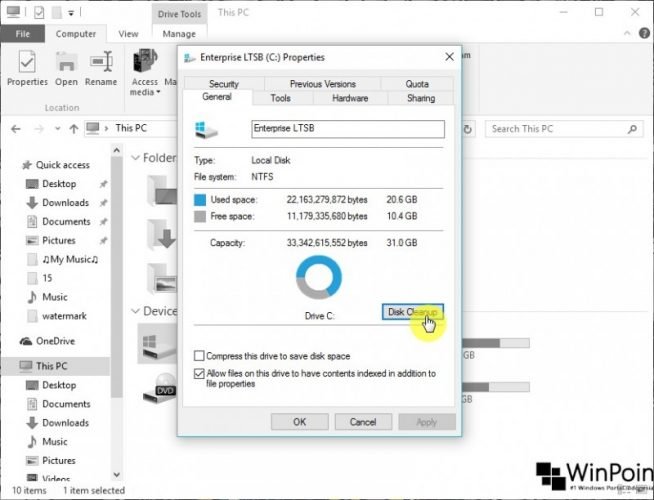Collapse the Folders group chevron
The width and height of the screenshot is (654, 500).
pyautogui.click(x=135, y=158)
